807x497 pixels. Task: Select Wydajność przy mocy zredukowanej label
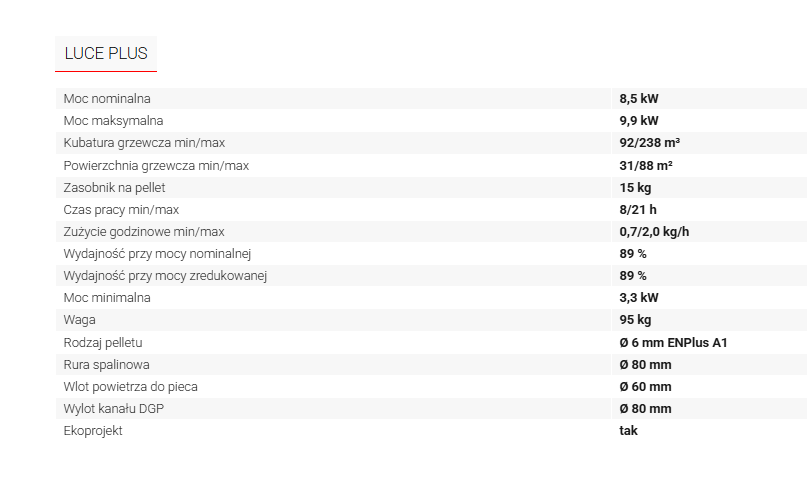[x=165, y=276]
